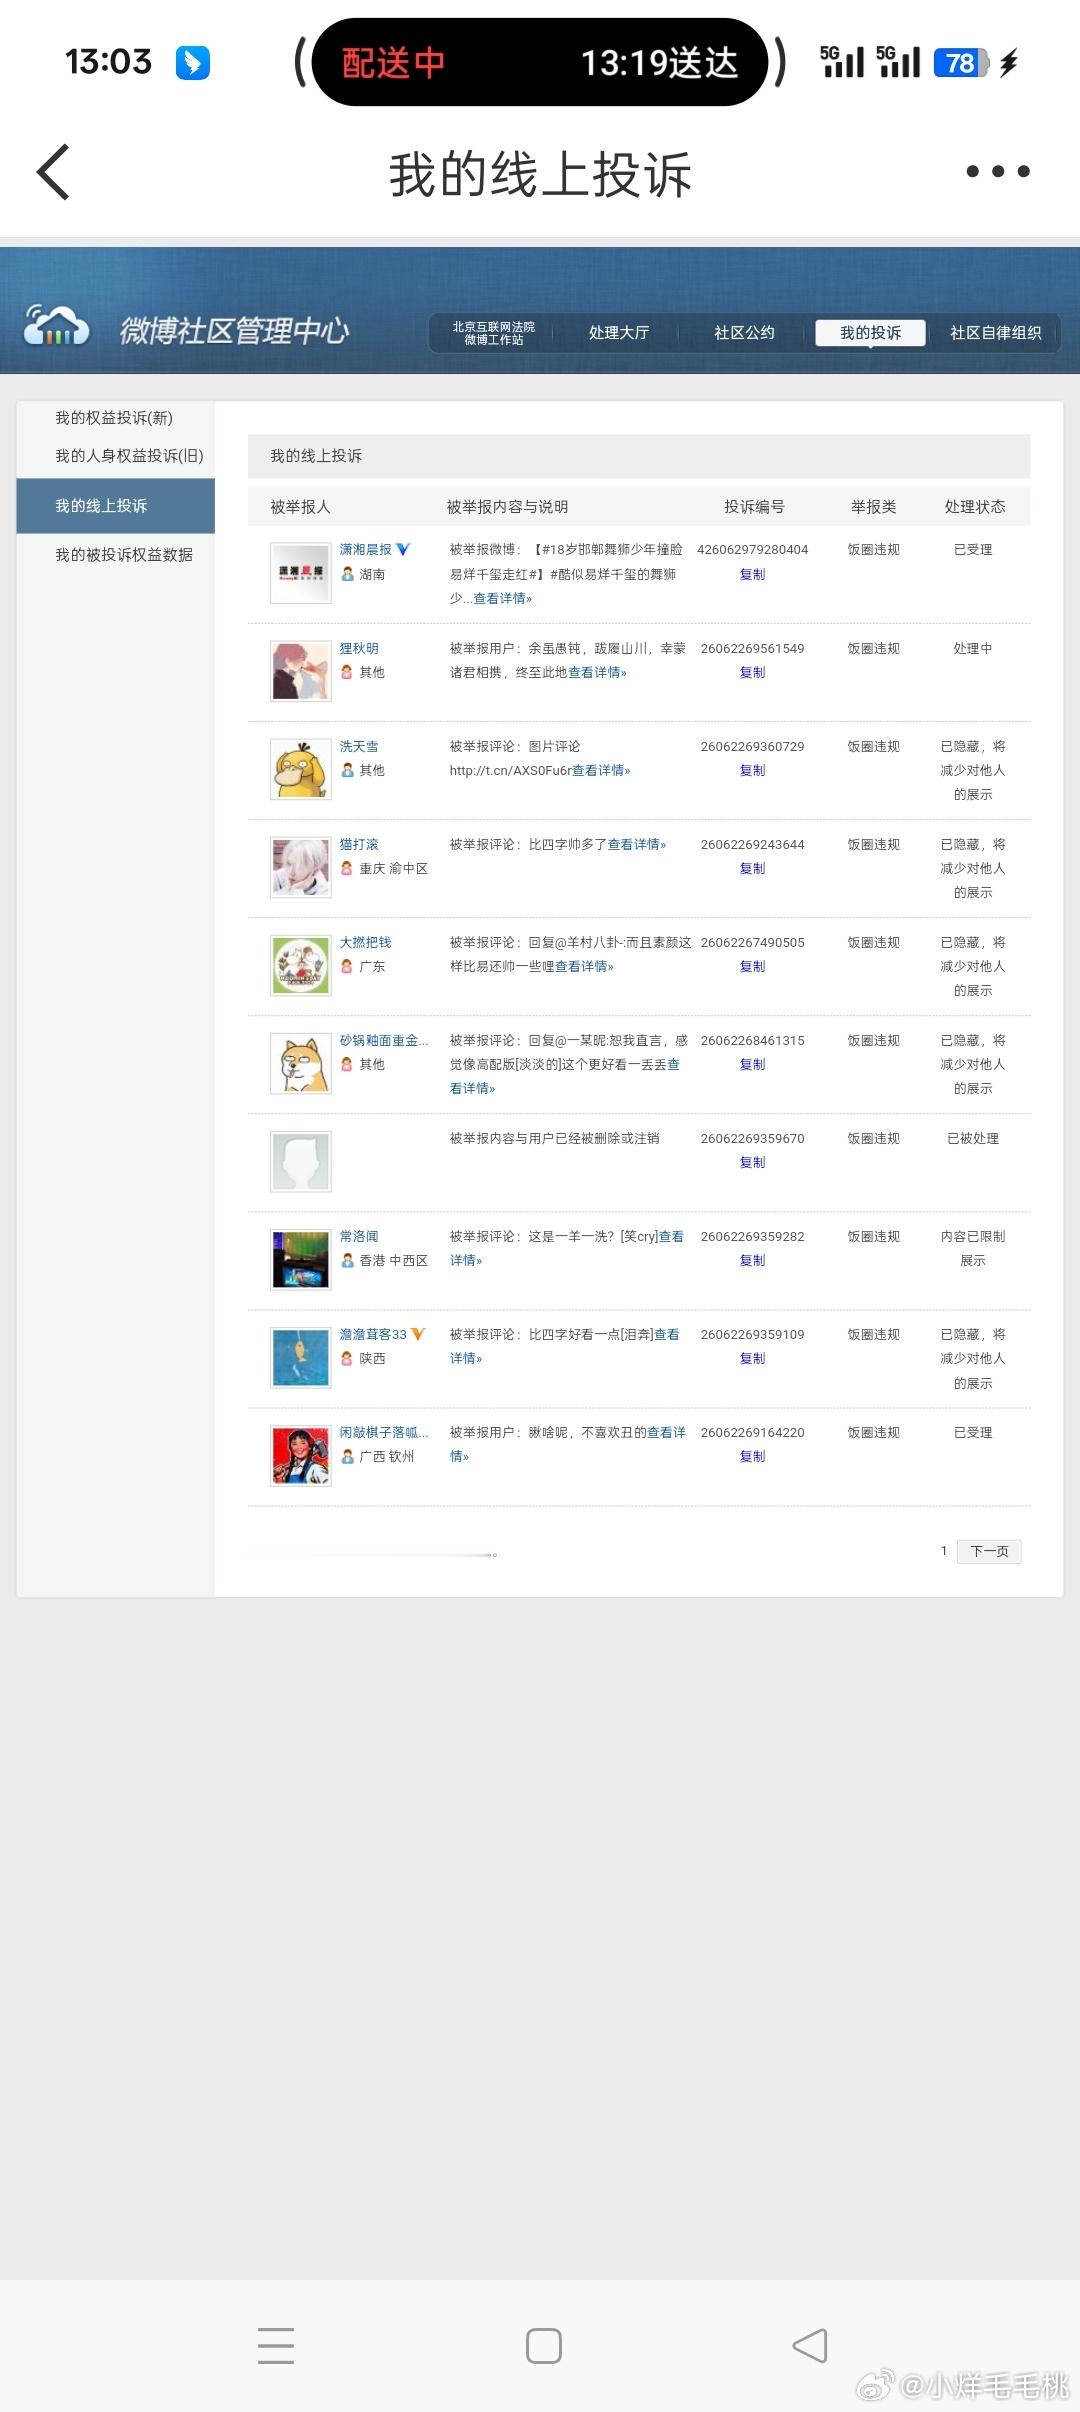
Task: Open 猫打滚 profile avatar
Action: 301,867
